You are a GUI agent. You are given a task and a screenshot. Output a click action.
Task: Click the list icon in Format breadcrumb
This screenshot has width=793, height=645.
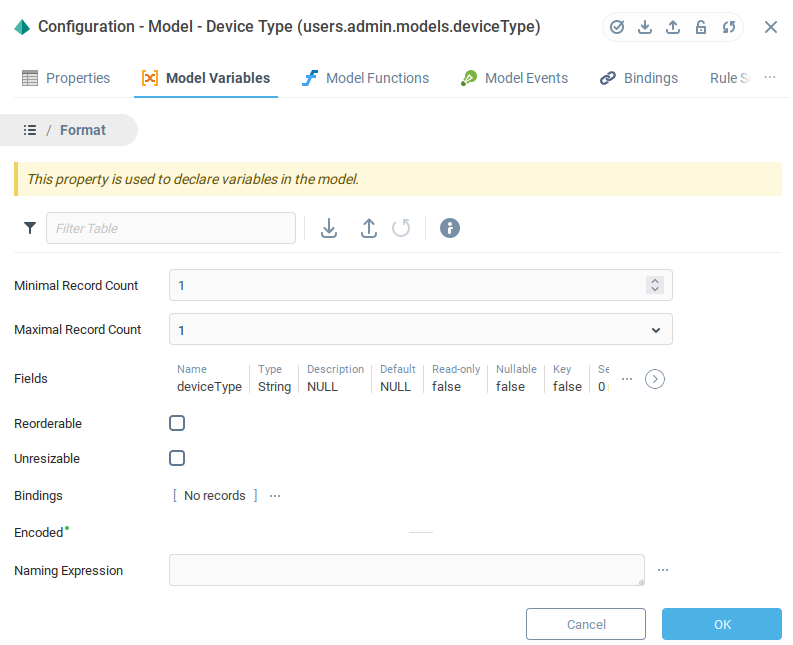[x=30, y=130]
